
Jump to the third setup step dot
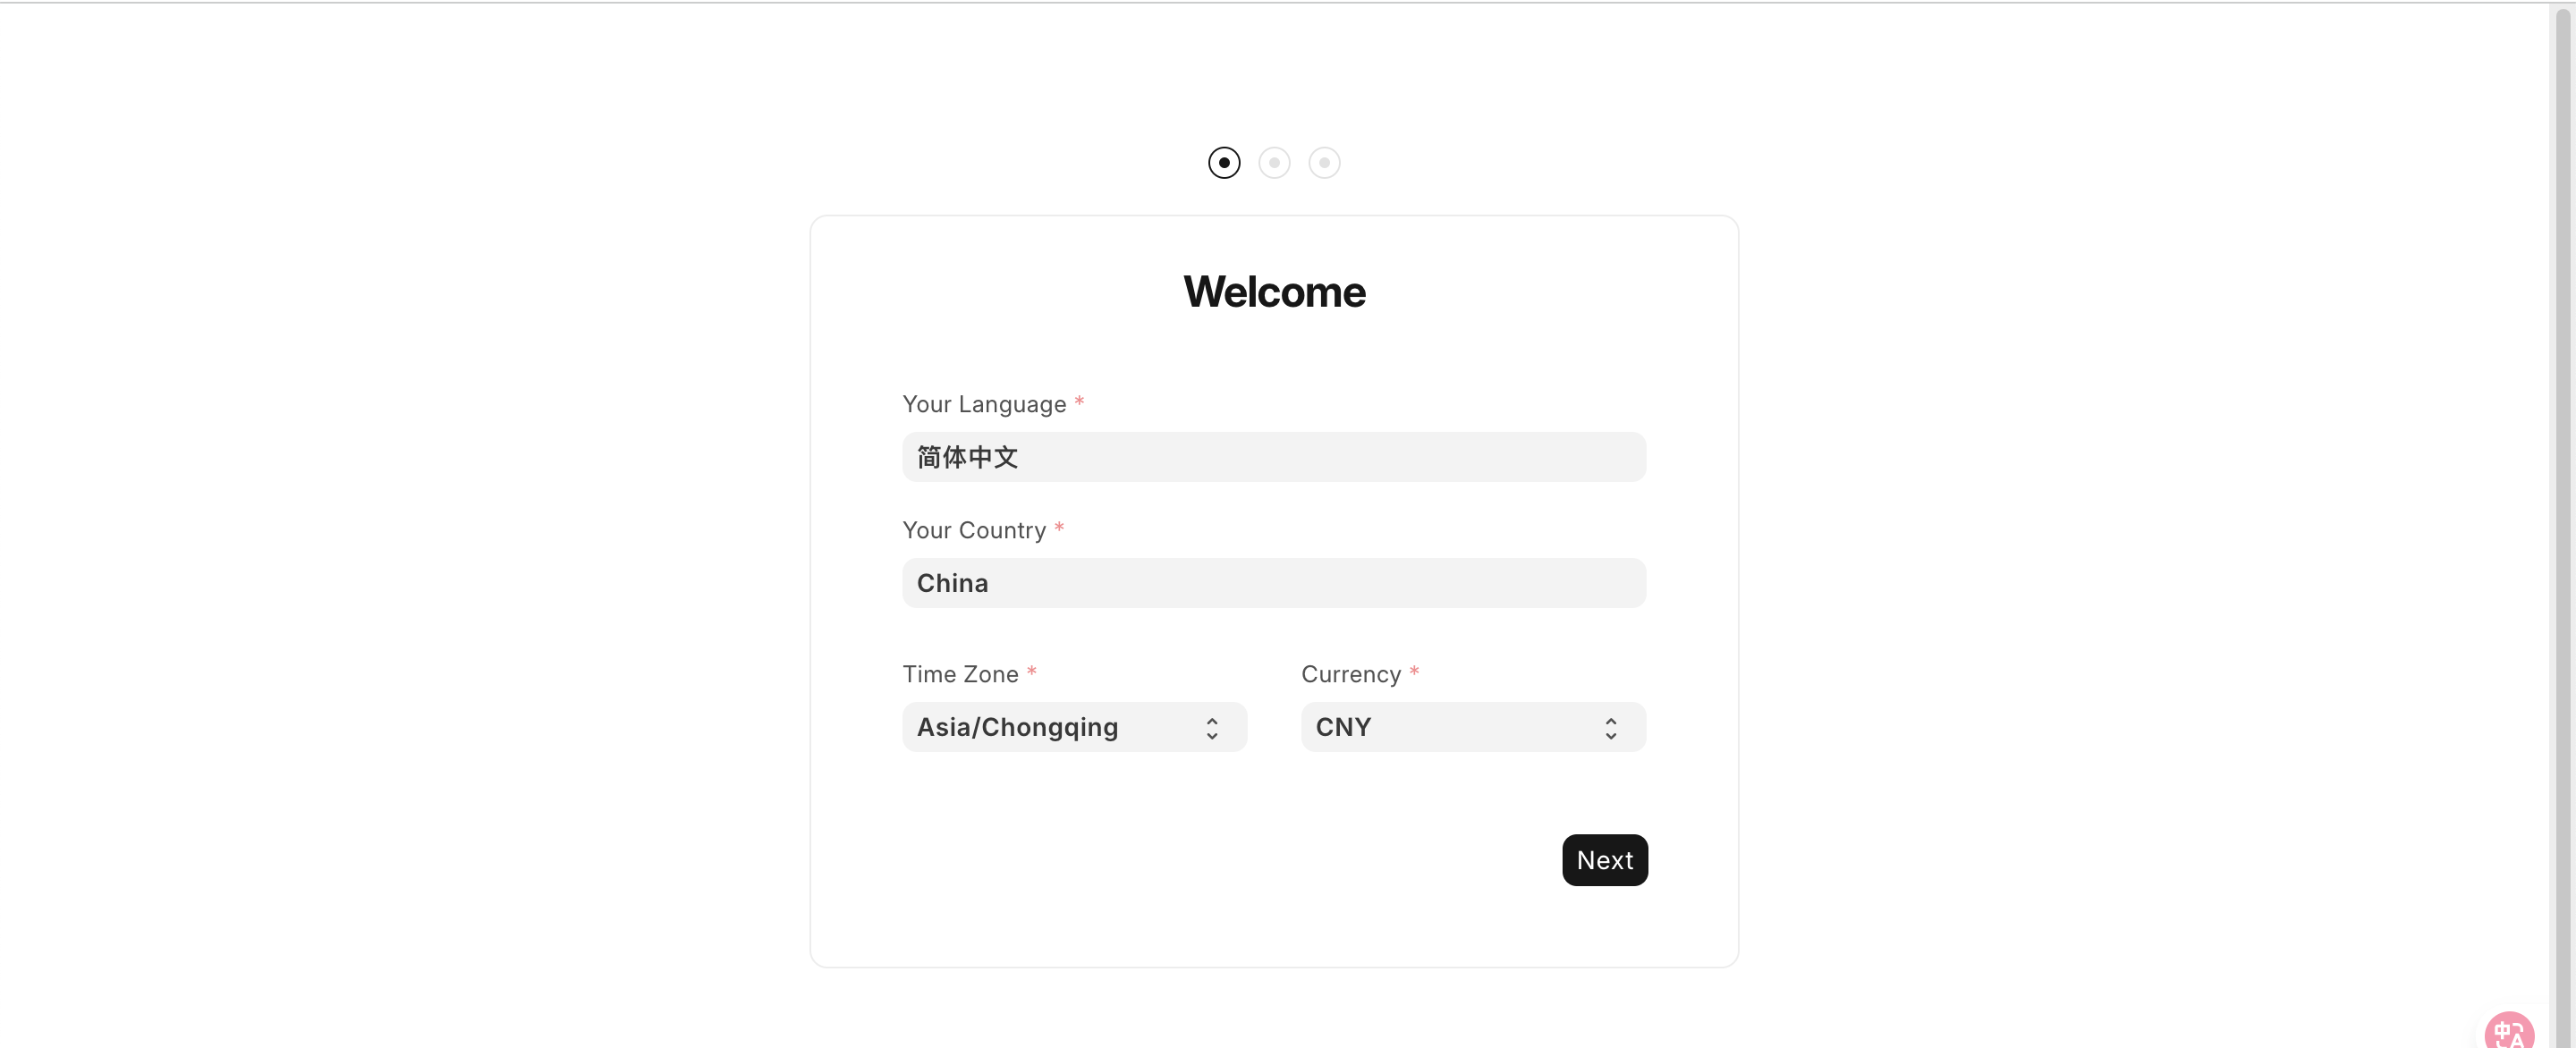tap(1324, 163)
